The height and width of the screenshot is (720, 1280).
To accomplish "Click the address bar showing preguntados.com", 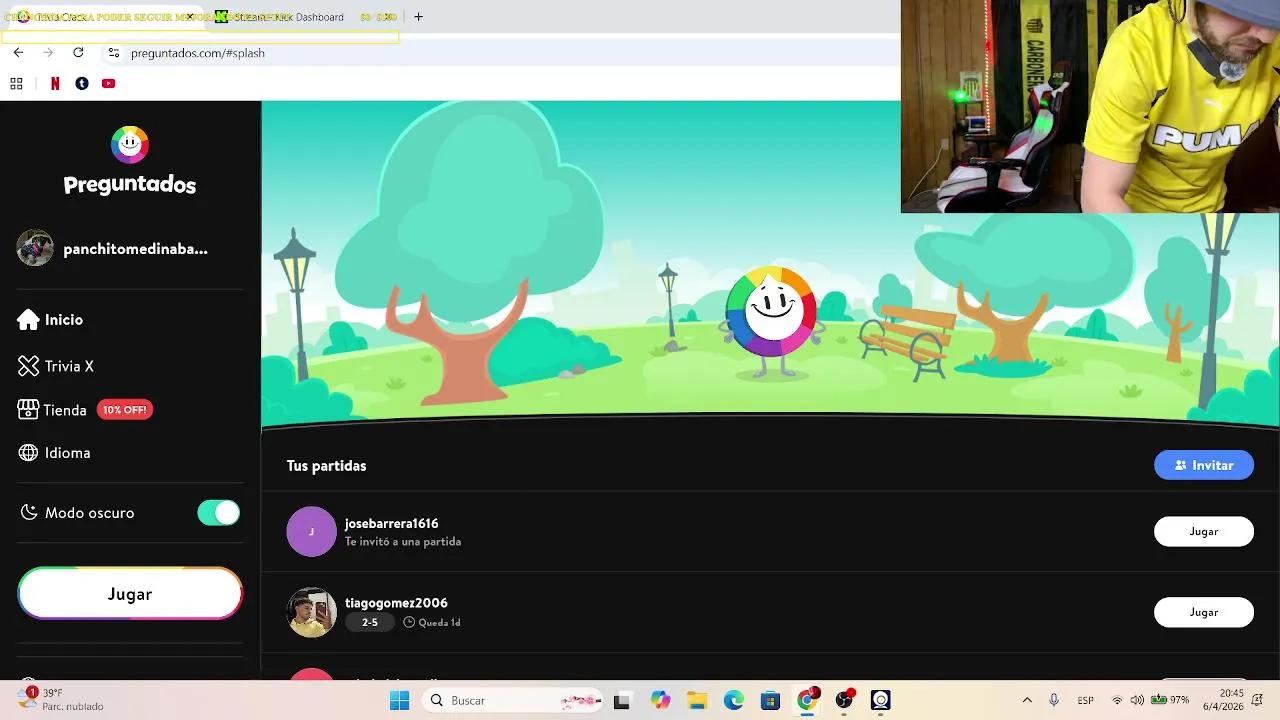I will point(400,53).
